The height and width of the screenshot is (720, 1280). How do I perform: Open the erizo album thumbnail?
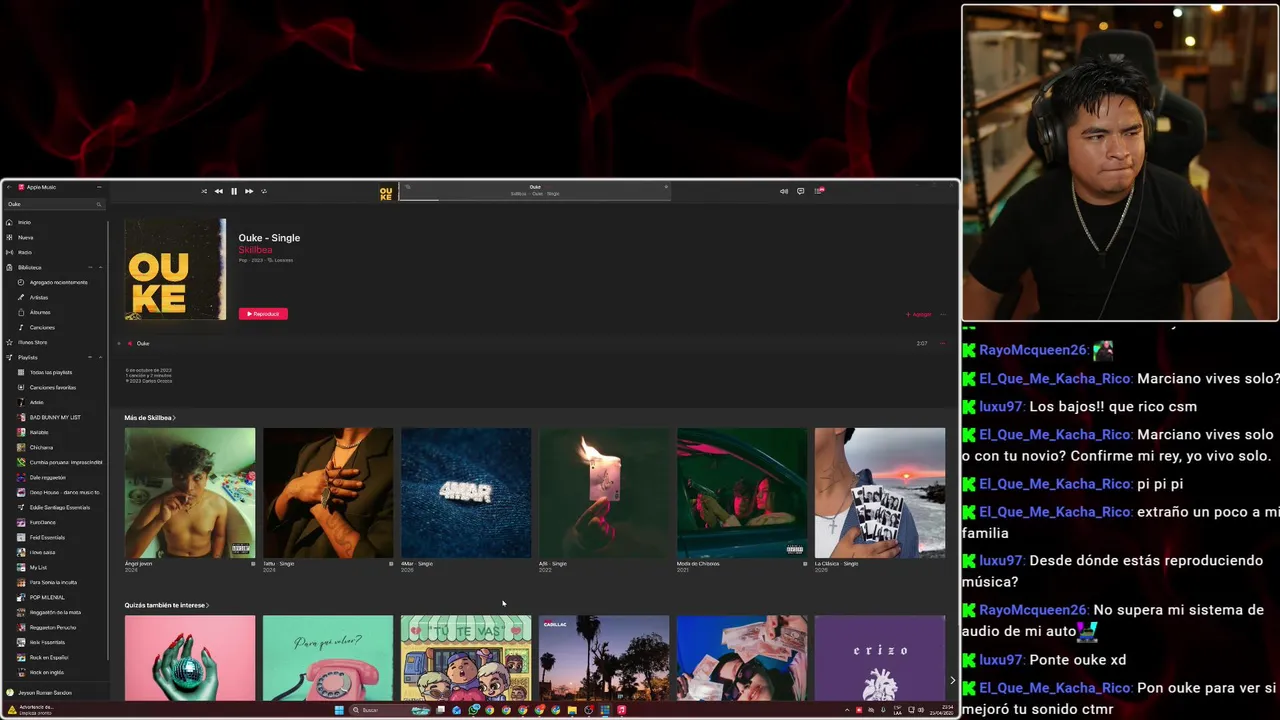[880, 658]
